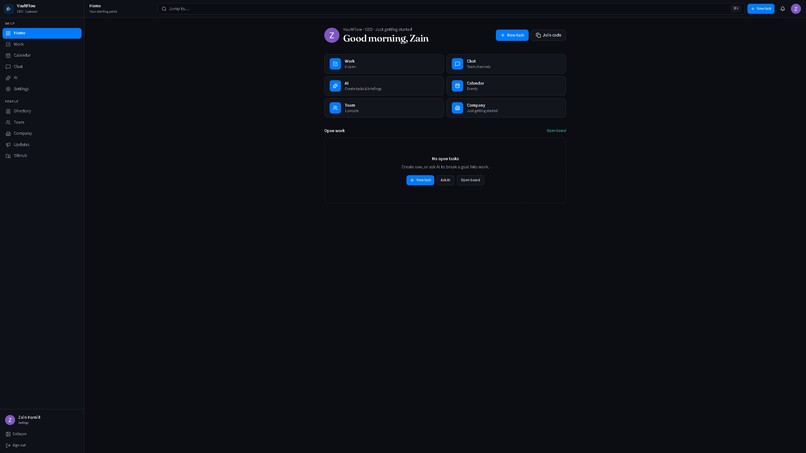Screen dimensions: 806x453
Task: Click the New task button in the top bar
Action: [761, 9]
